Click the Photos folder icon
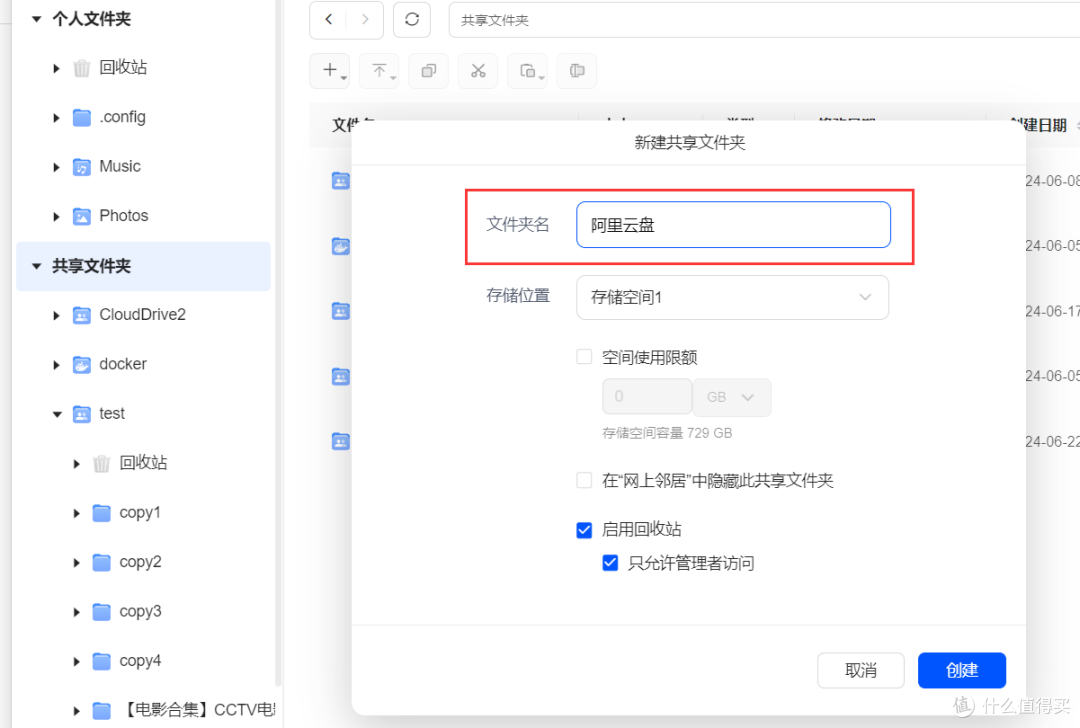This screenshot has height=728, width=1080. coord(81,216)
